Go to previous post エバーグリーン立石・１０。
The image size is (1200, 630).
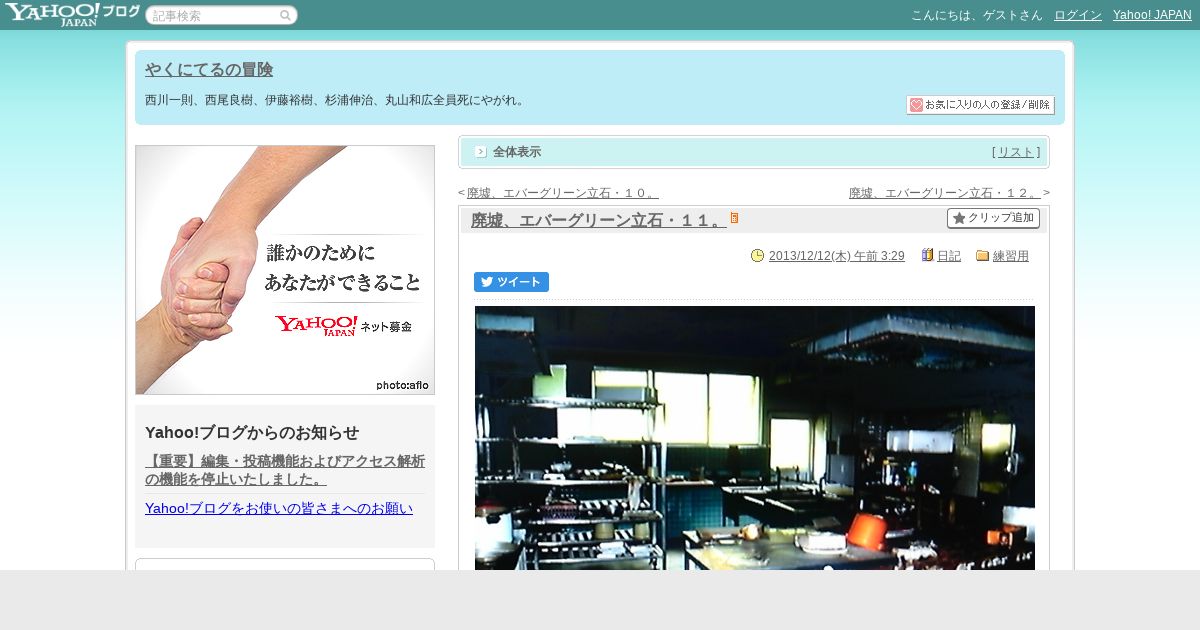pos(562,193)
